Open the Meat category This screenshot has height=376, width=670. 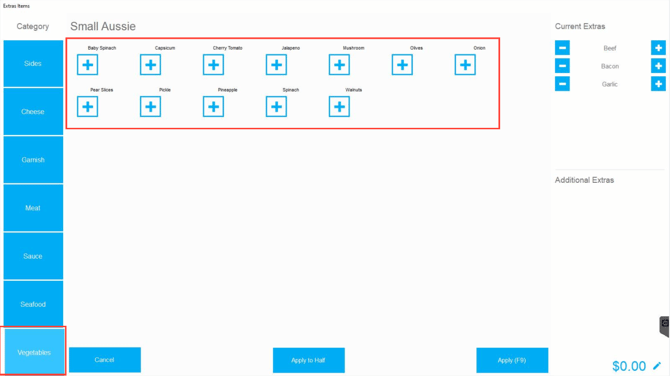click(33, 208)
